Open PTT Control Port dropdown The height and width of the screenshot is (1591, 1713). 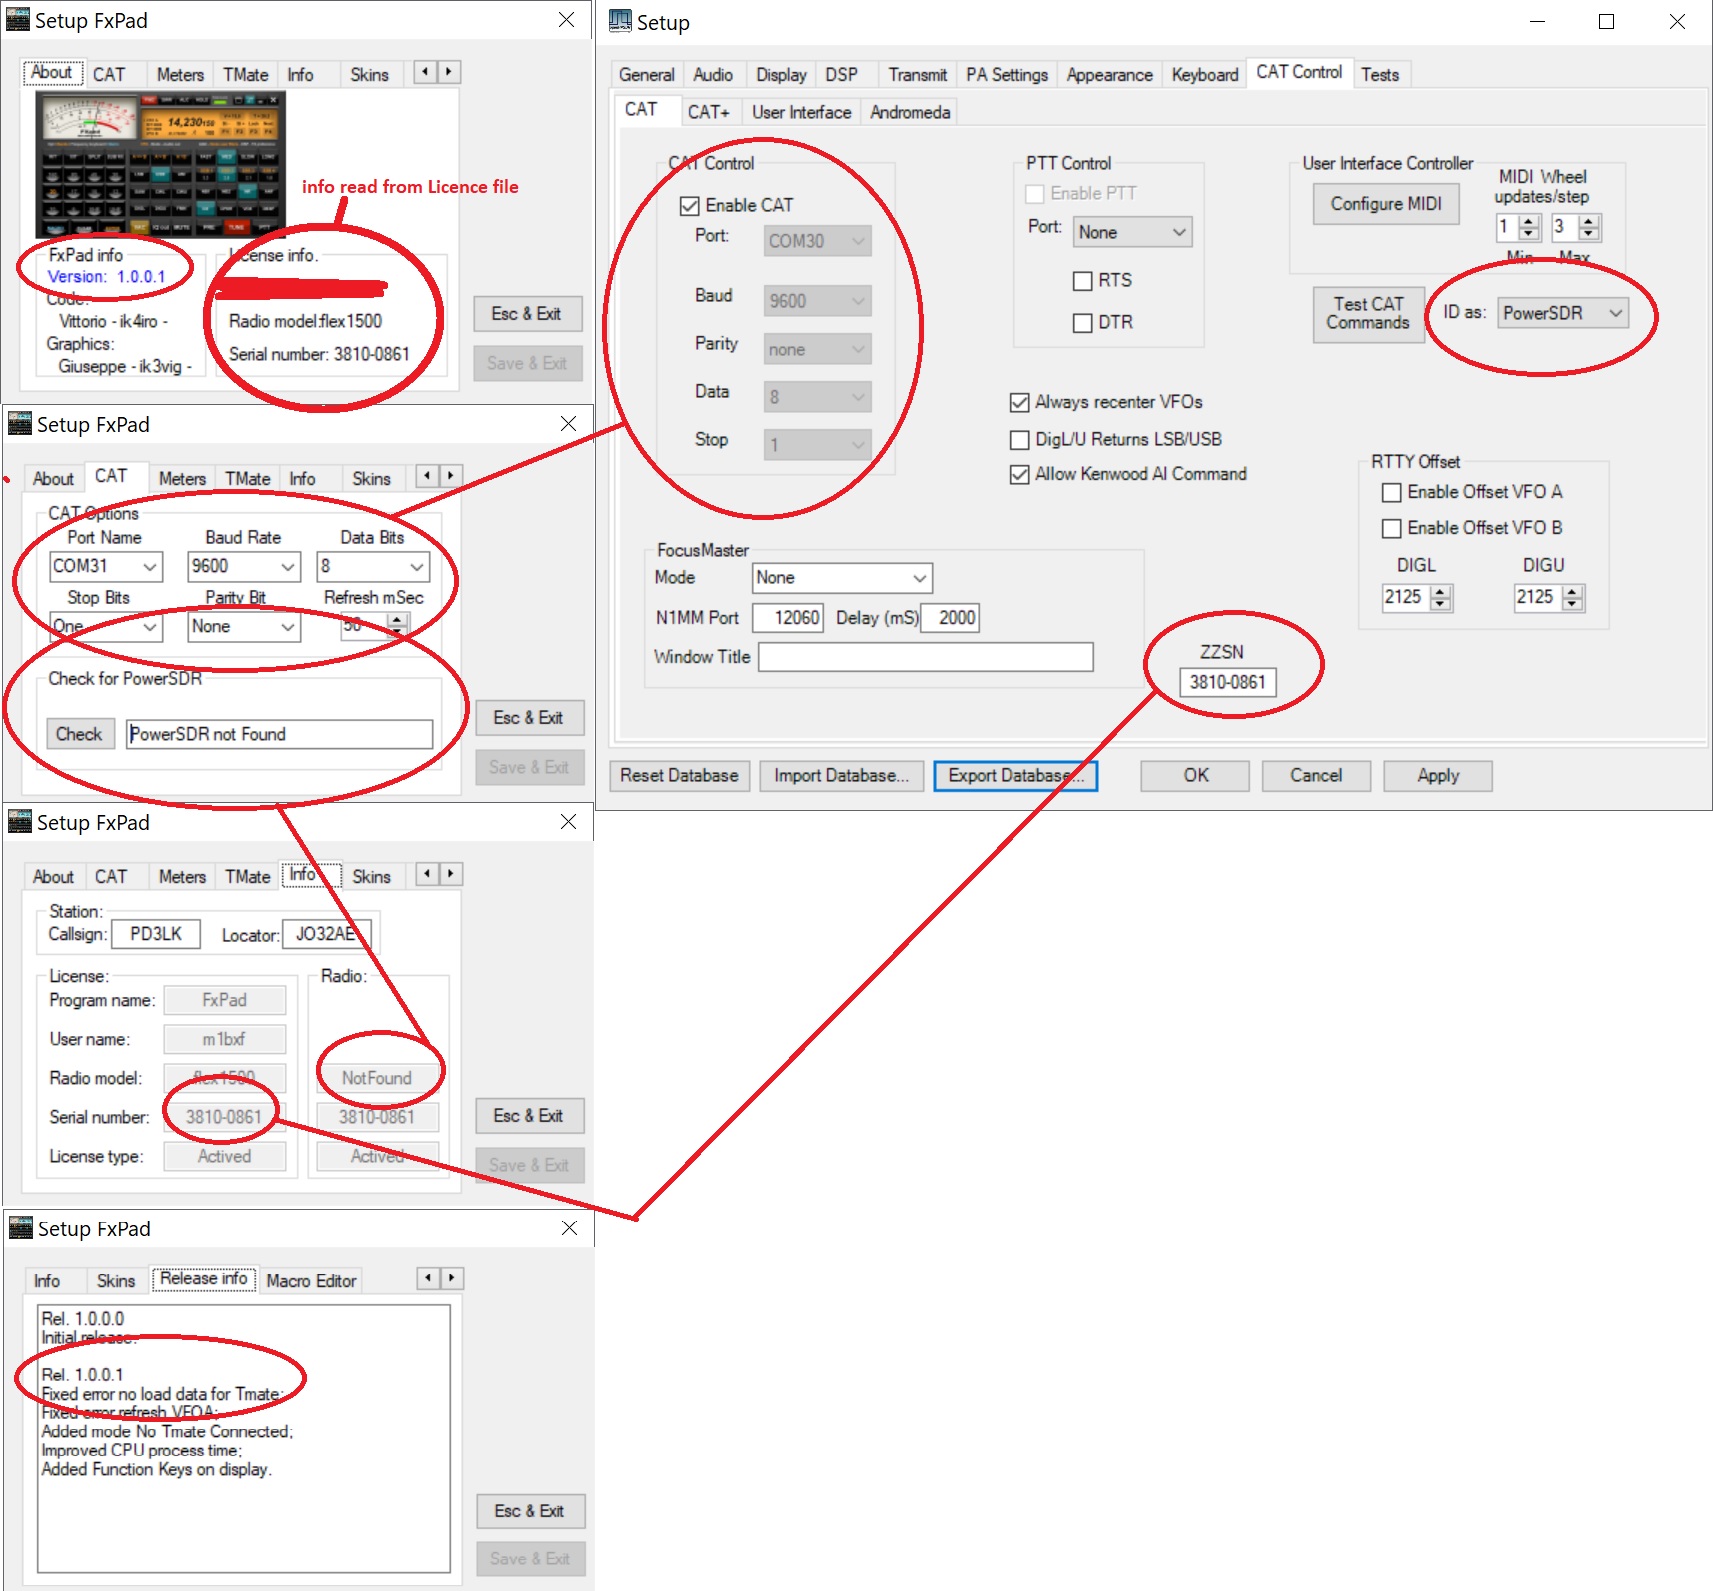1133,232
